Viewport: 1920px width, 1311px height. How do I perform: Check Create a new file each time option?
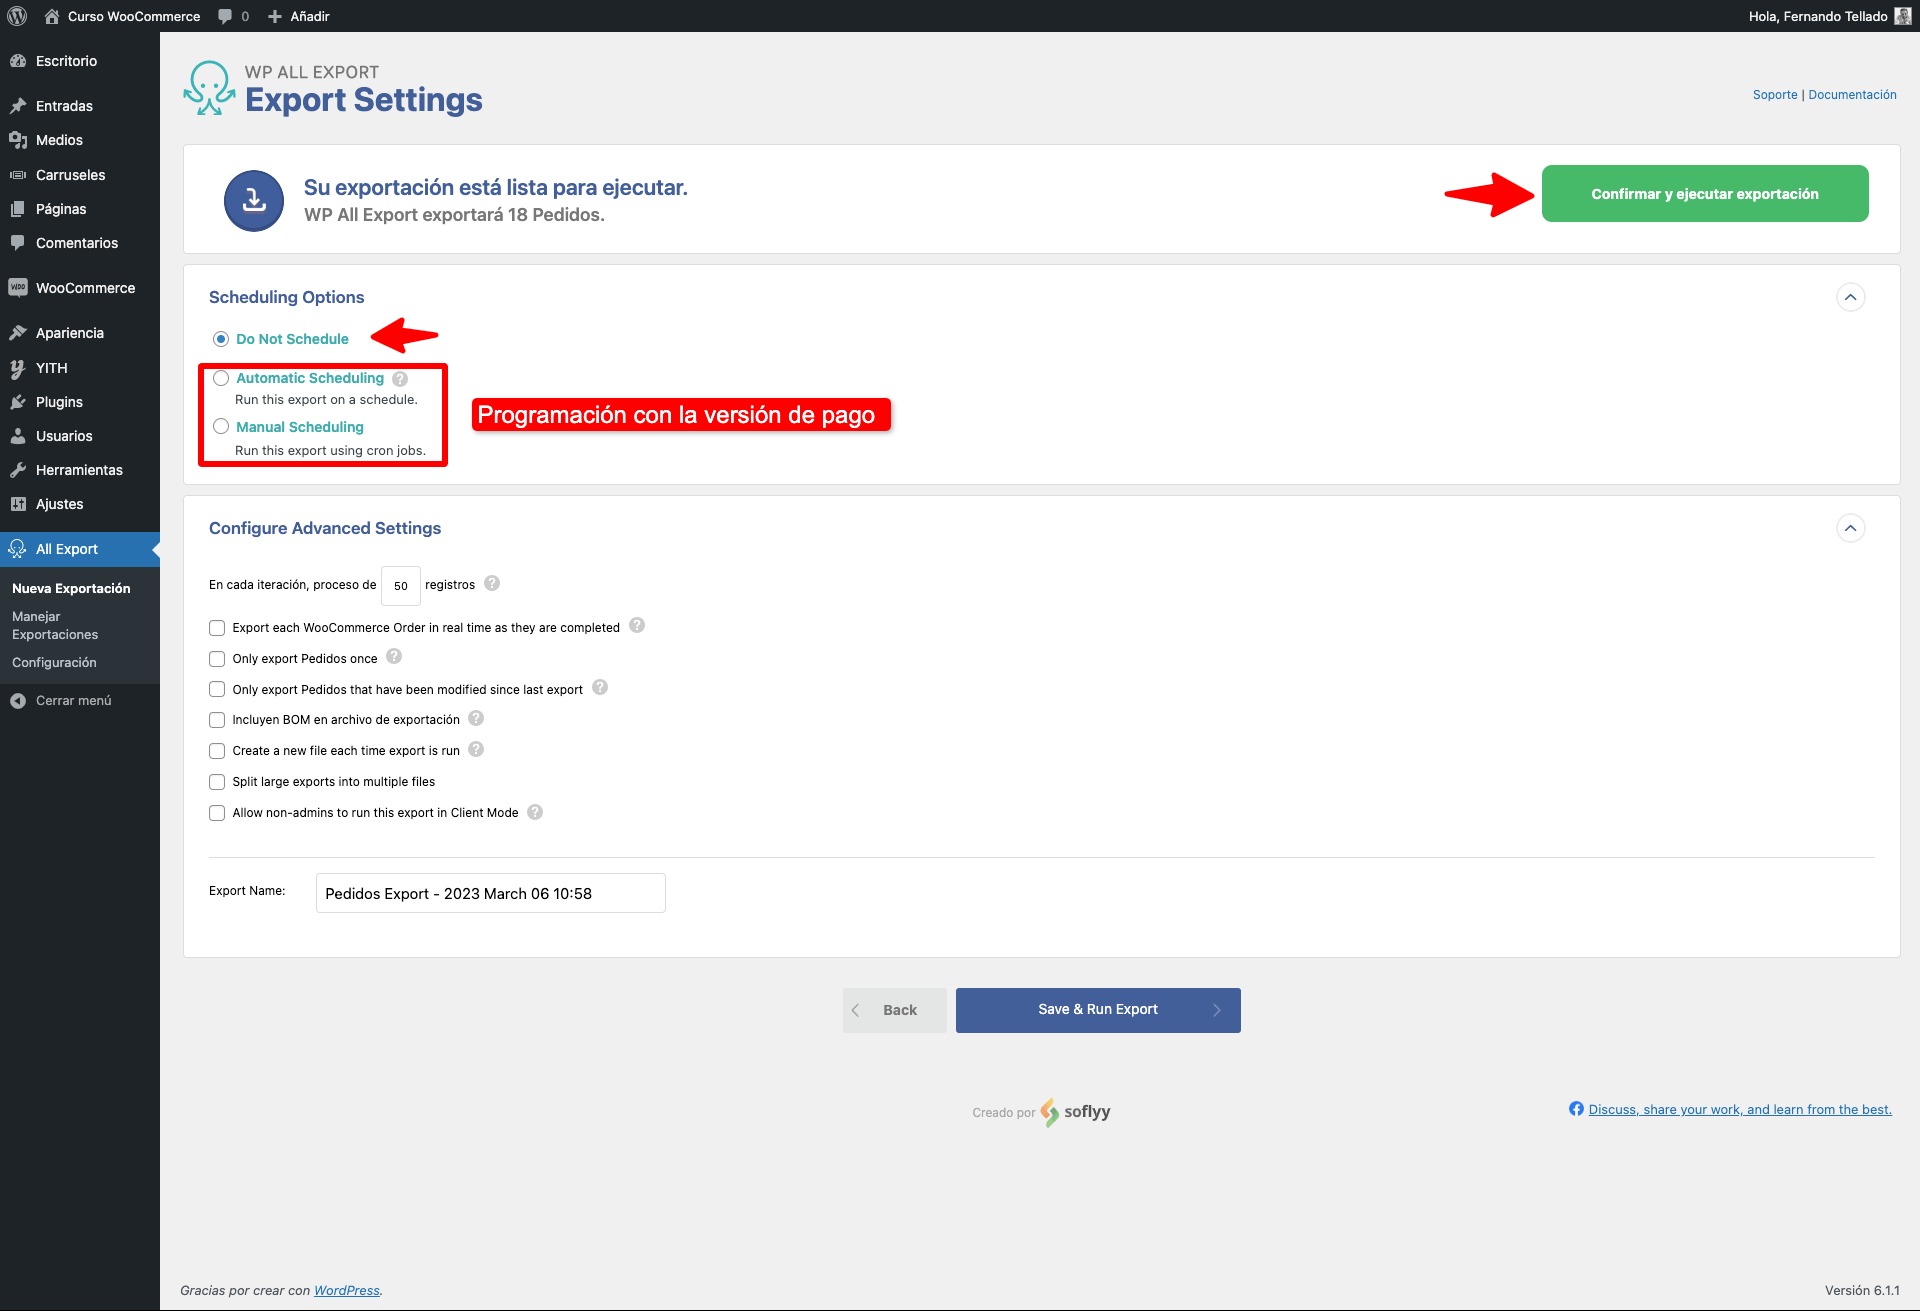pyautogui.click(x=217, y=751)
